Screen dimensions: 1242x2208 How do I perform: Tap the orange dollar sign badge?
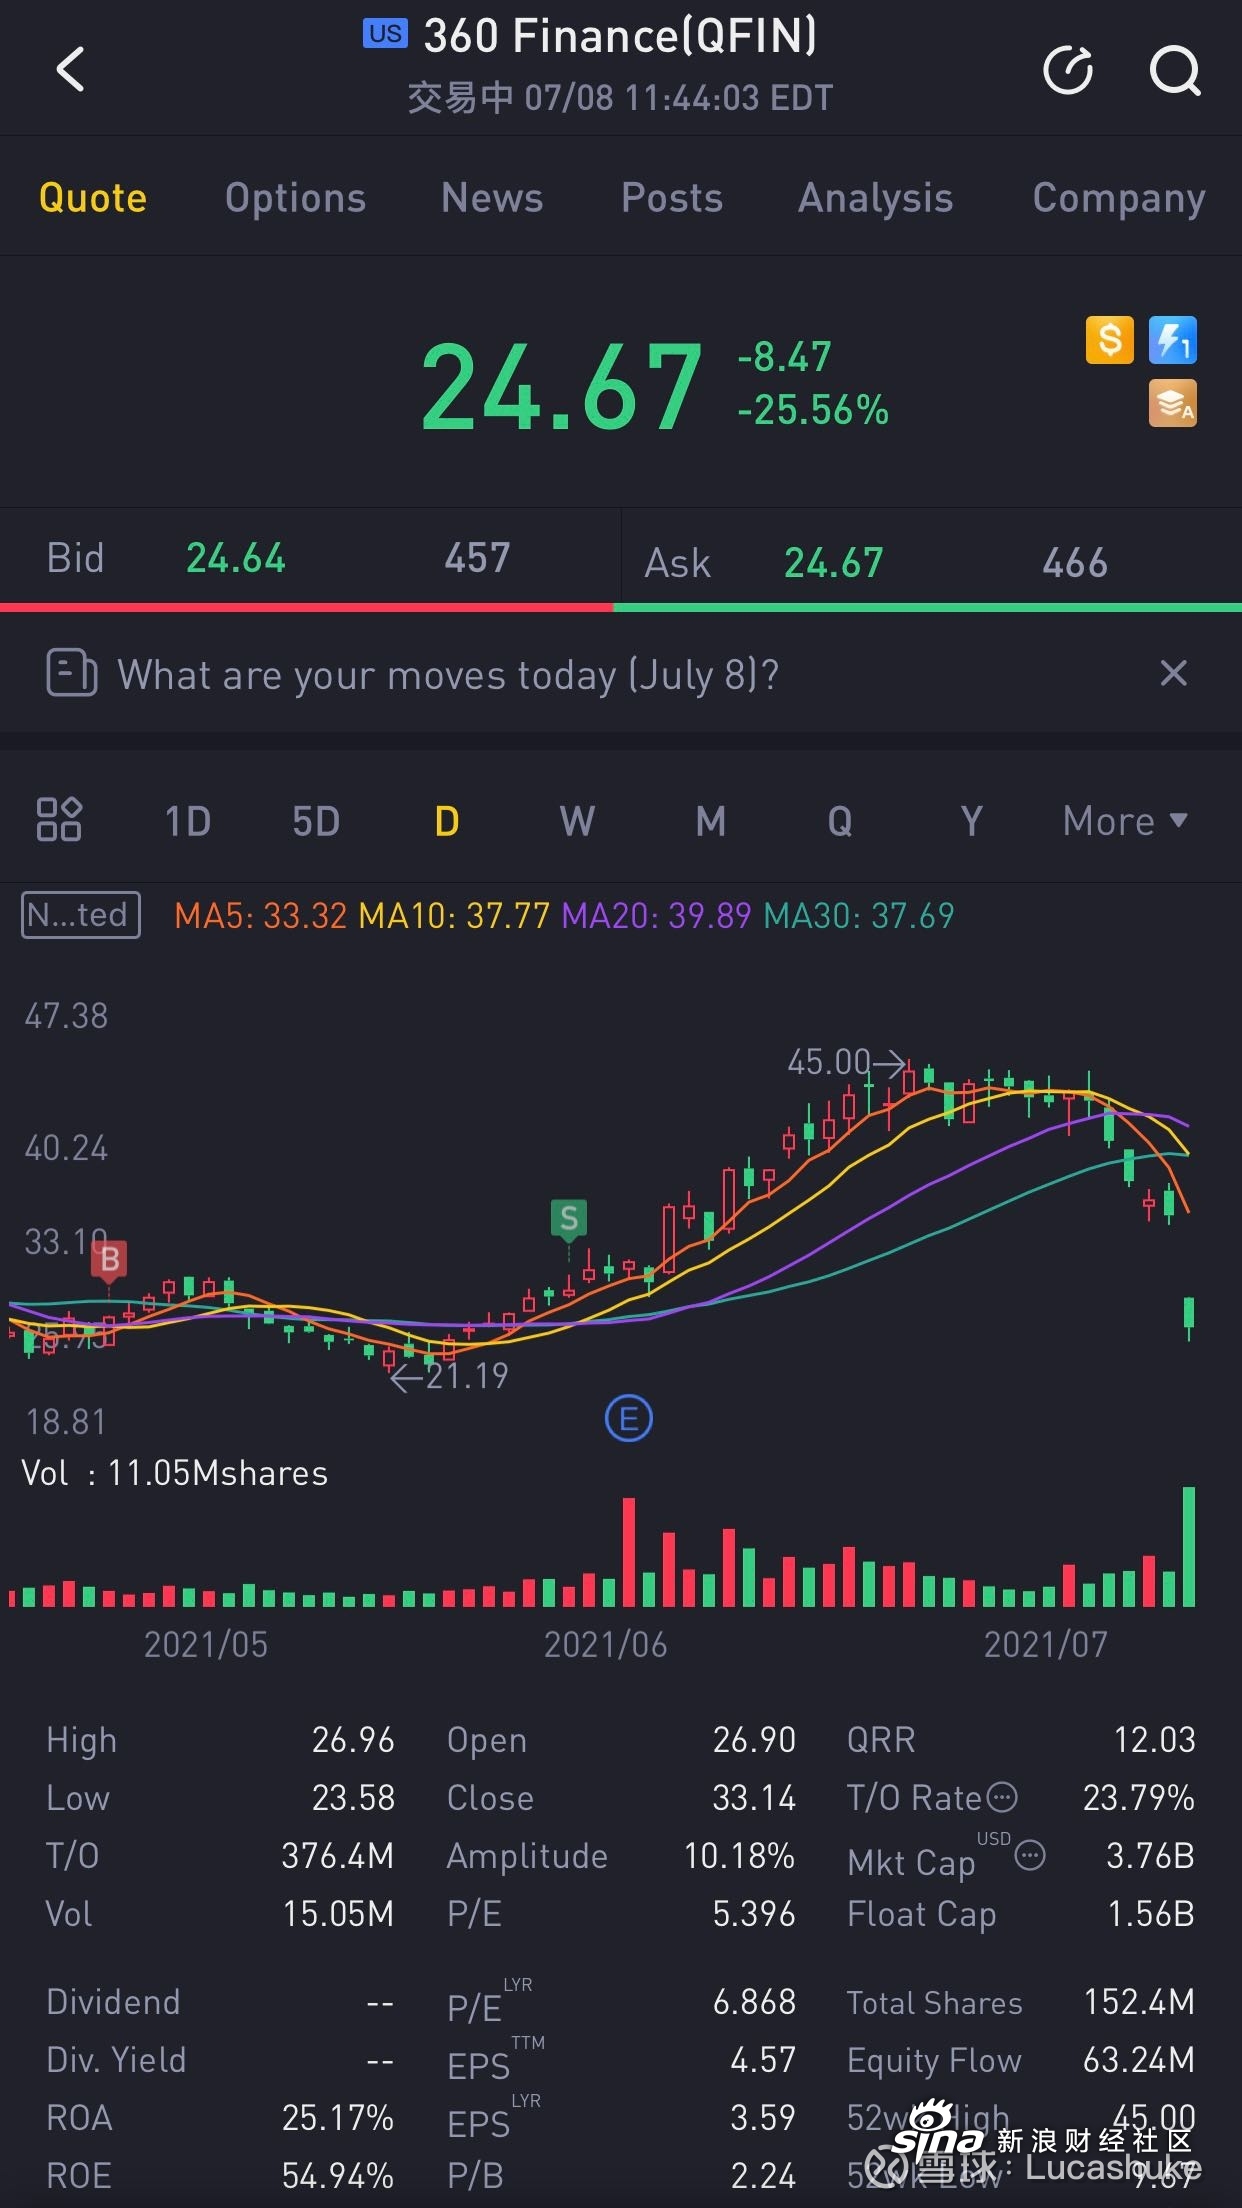coord(1110,340)
